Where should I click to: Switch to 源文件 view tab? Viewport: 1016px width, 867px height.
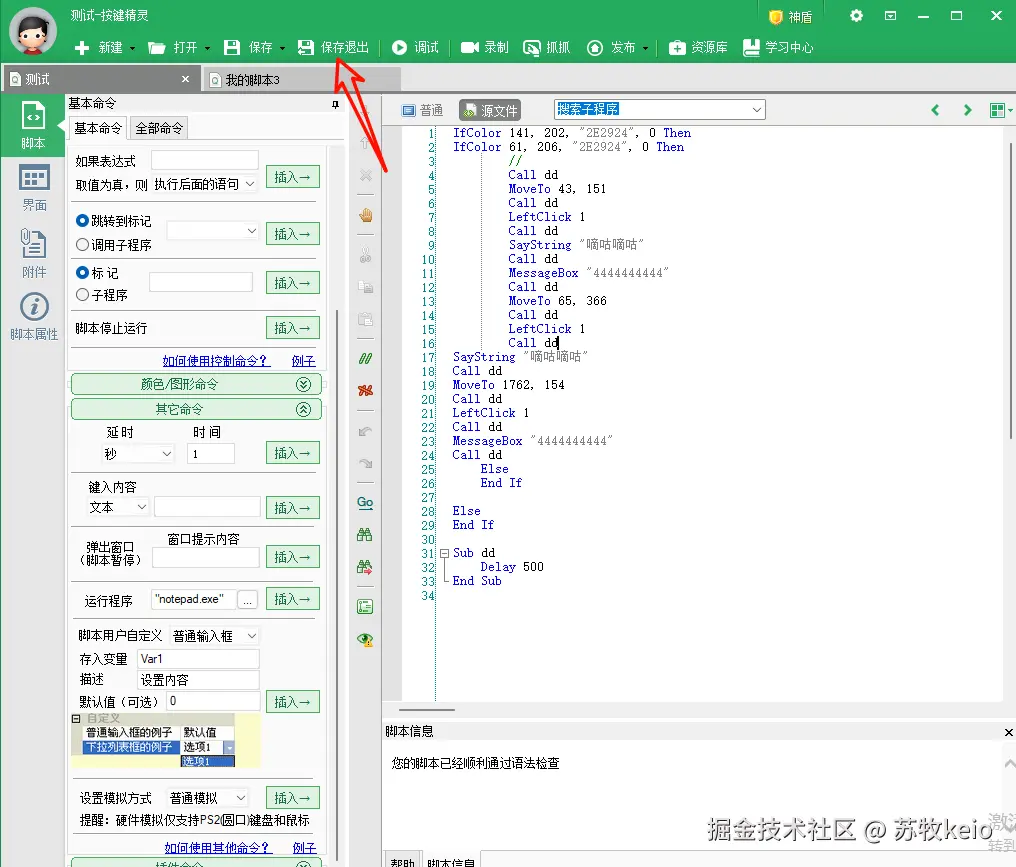click(491, 111)
